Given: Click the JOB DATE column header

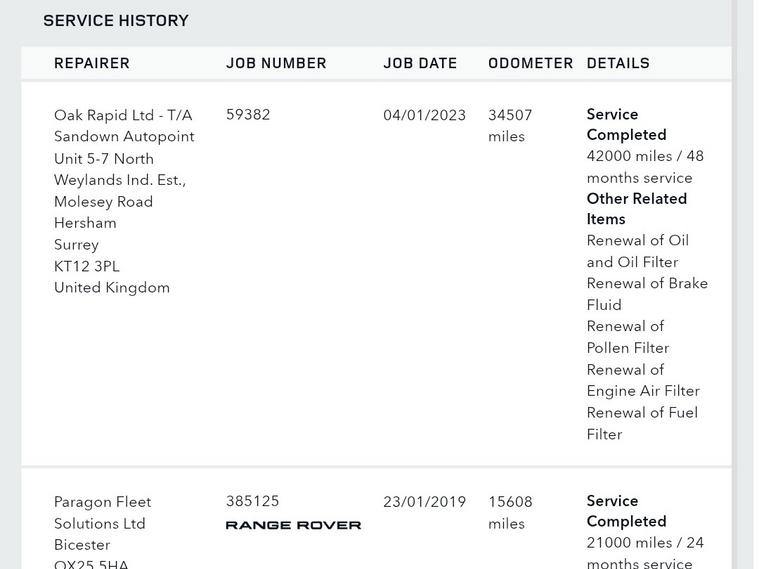Looking at the screenshot, I should (420, 63).
